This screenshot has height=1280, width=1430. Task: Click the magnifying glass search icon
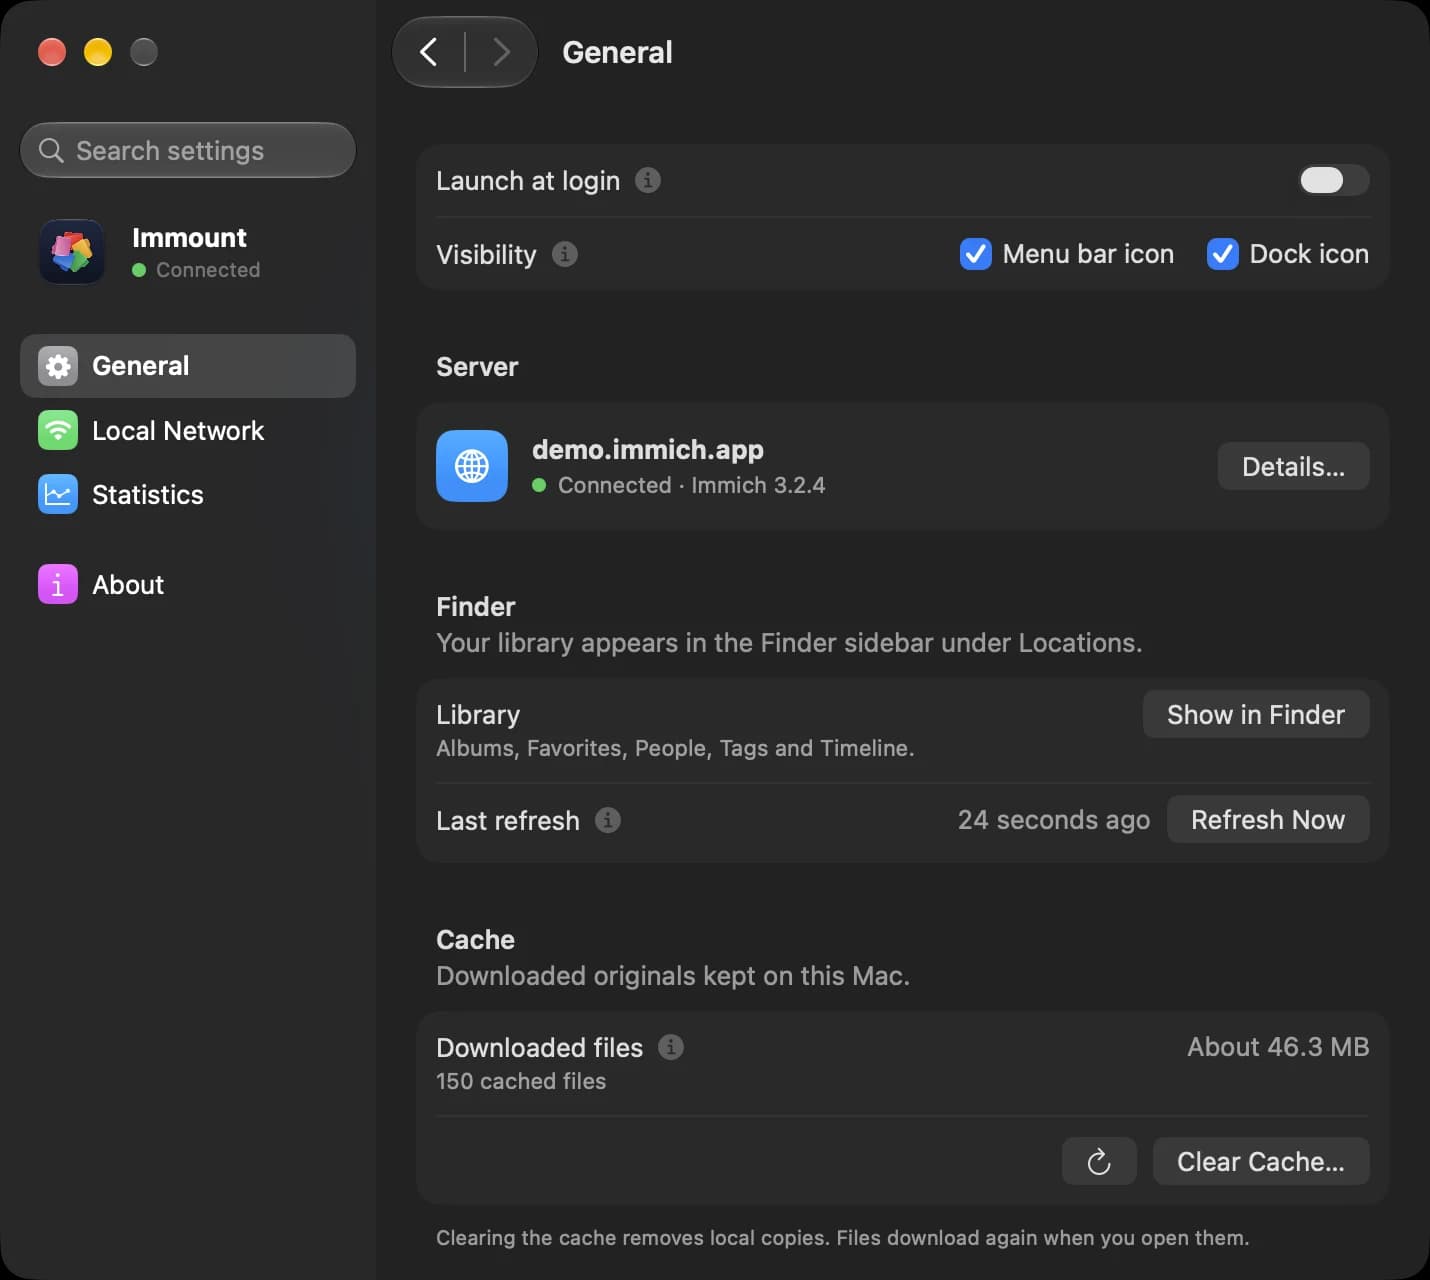pos(51,150)
